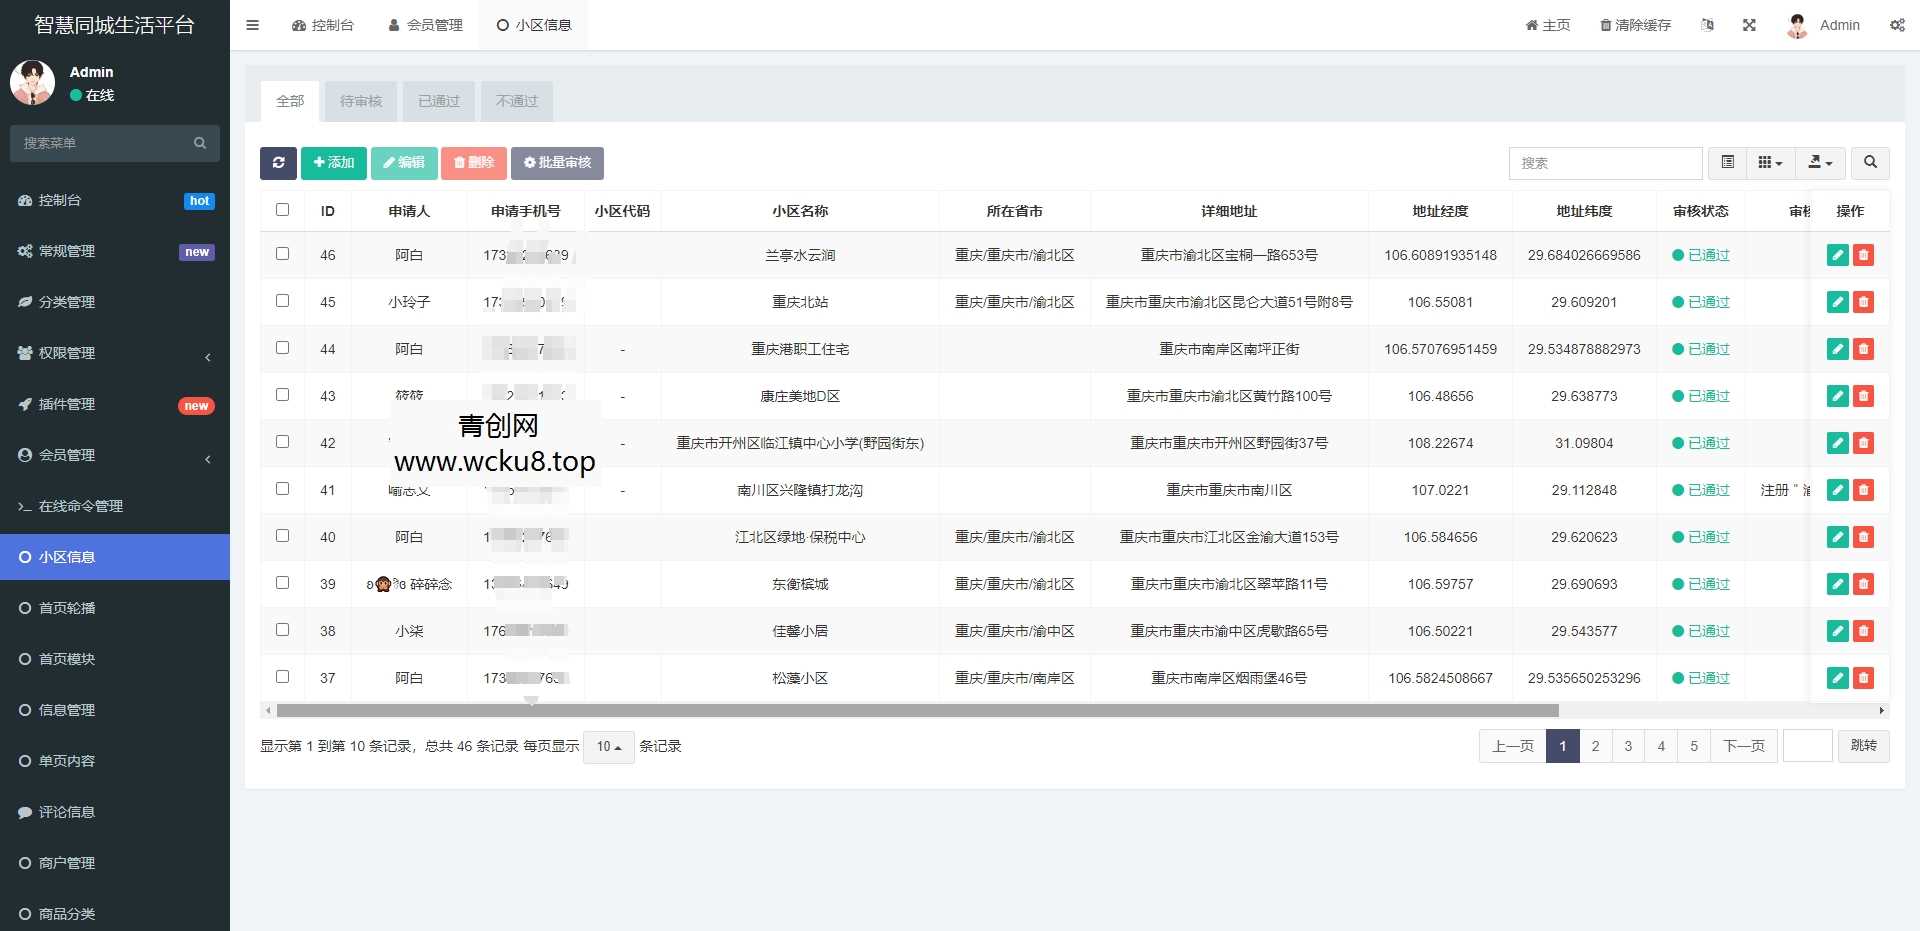Toggle the select-all checkbox in table header
Viewport: 1920px width, 931px height.
[x=282, y=210]
